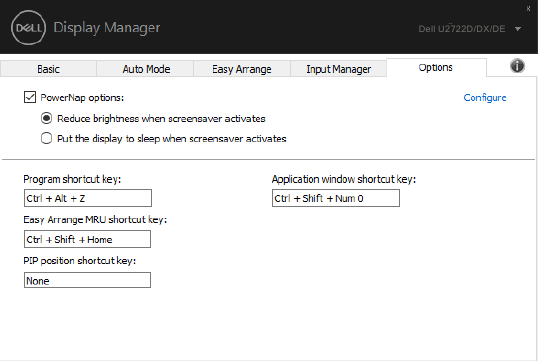Click the 'PIP position shortcut key:' label

(x=80, y=261)
